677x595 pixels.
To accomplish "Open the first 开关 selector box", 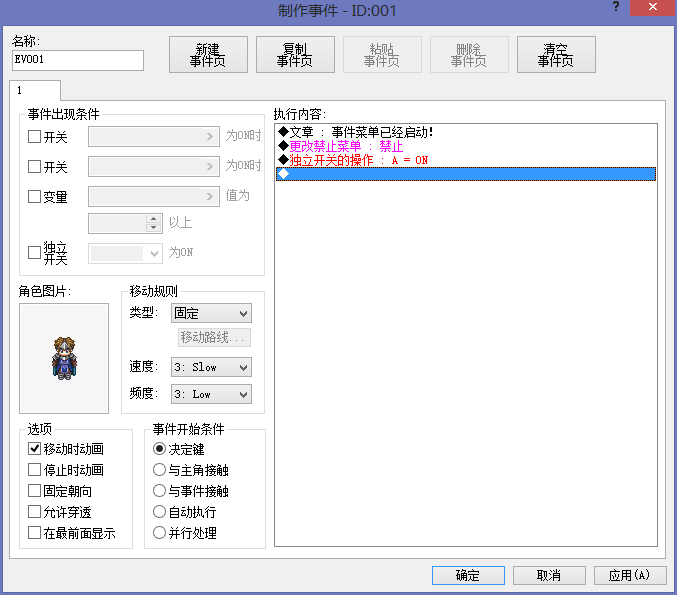I will 154,136.
